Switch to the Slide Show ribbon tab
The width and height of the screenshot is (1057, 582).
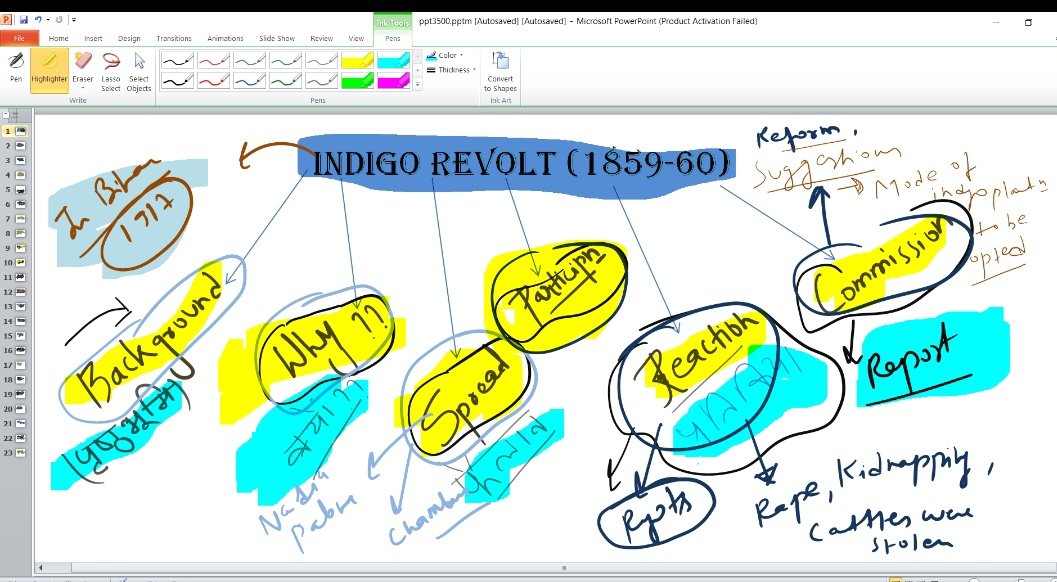point(277,38)
